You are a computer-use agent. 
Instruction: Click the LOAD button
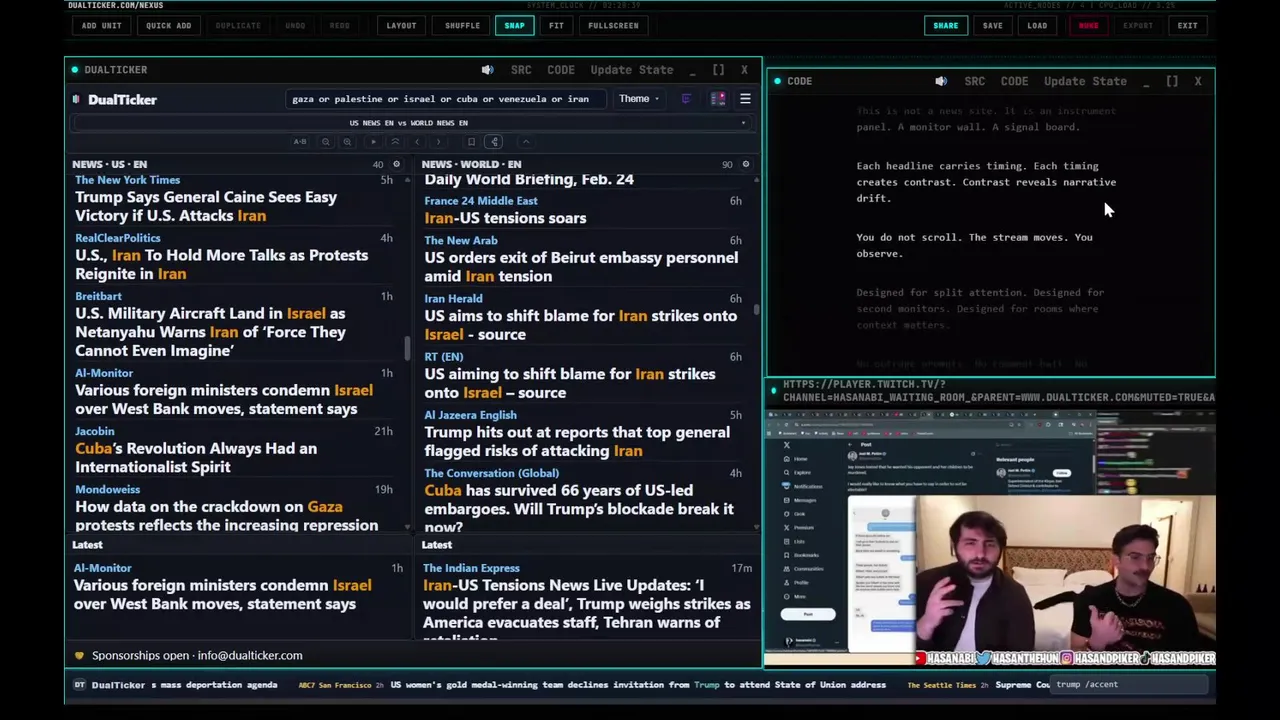click(x=1037, y=25)
